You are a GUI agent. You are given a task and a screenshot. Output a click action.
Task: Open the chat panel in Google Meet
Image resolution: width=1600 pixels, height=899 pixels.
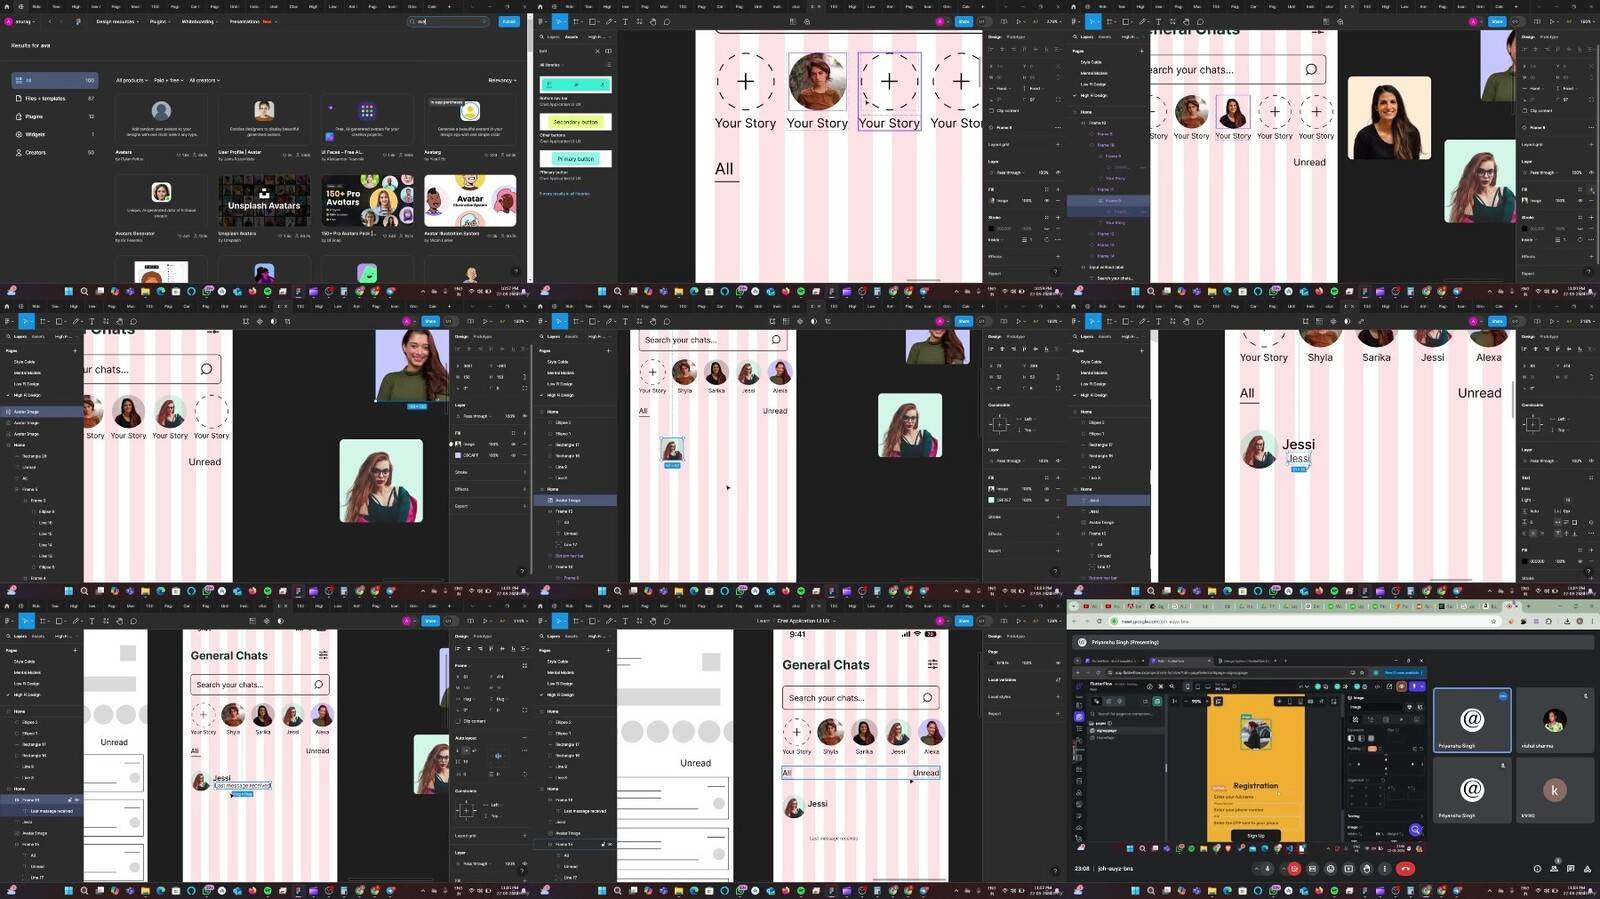point(1570,869)
